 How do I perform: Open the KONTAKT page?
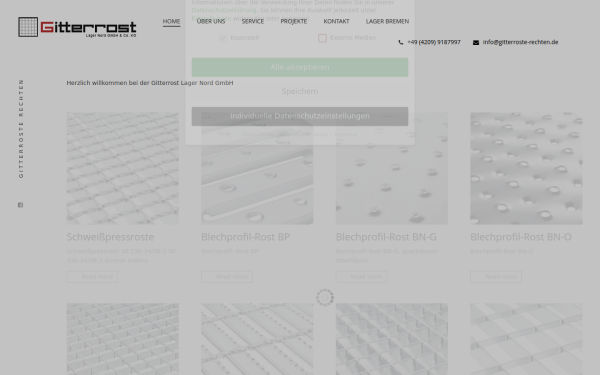pos(336,21)
